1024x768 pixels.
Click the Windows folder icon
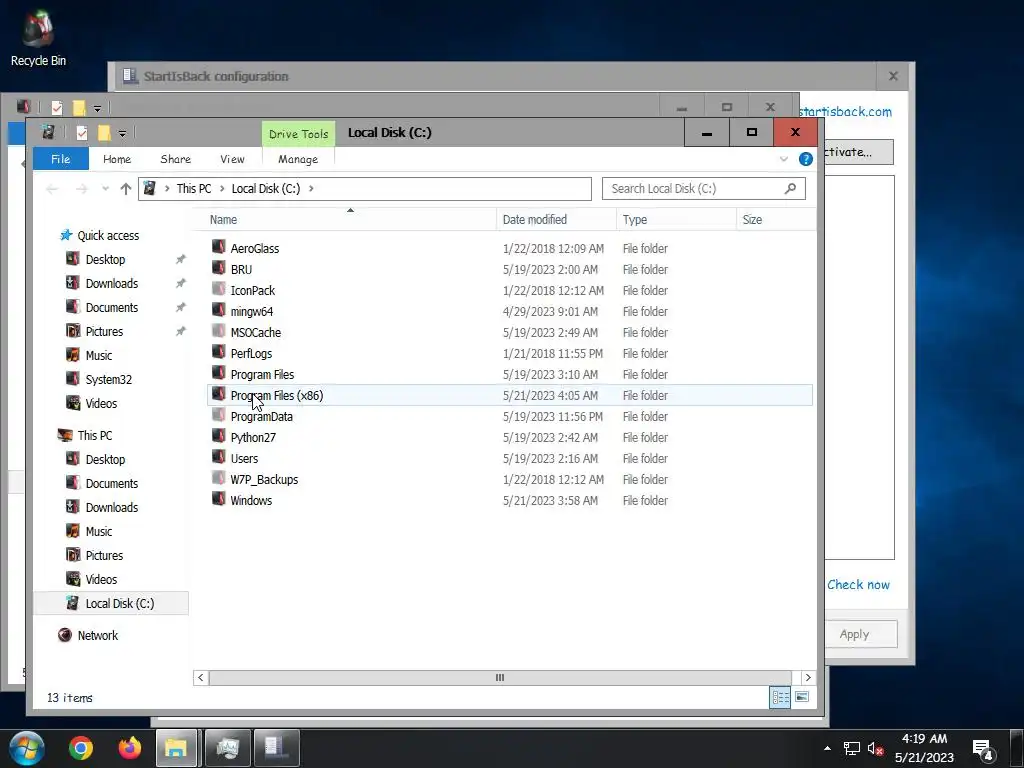coord(219,500)
